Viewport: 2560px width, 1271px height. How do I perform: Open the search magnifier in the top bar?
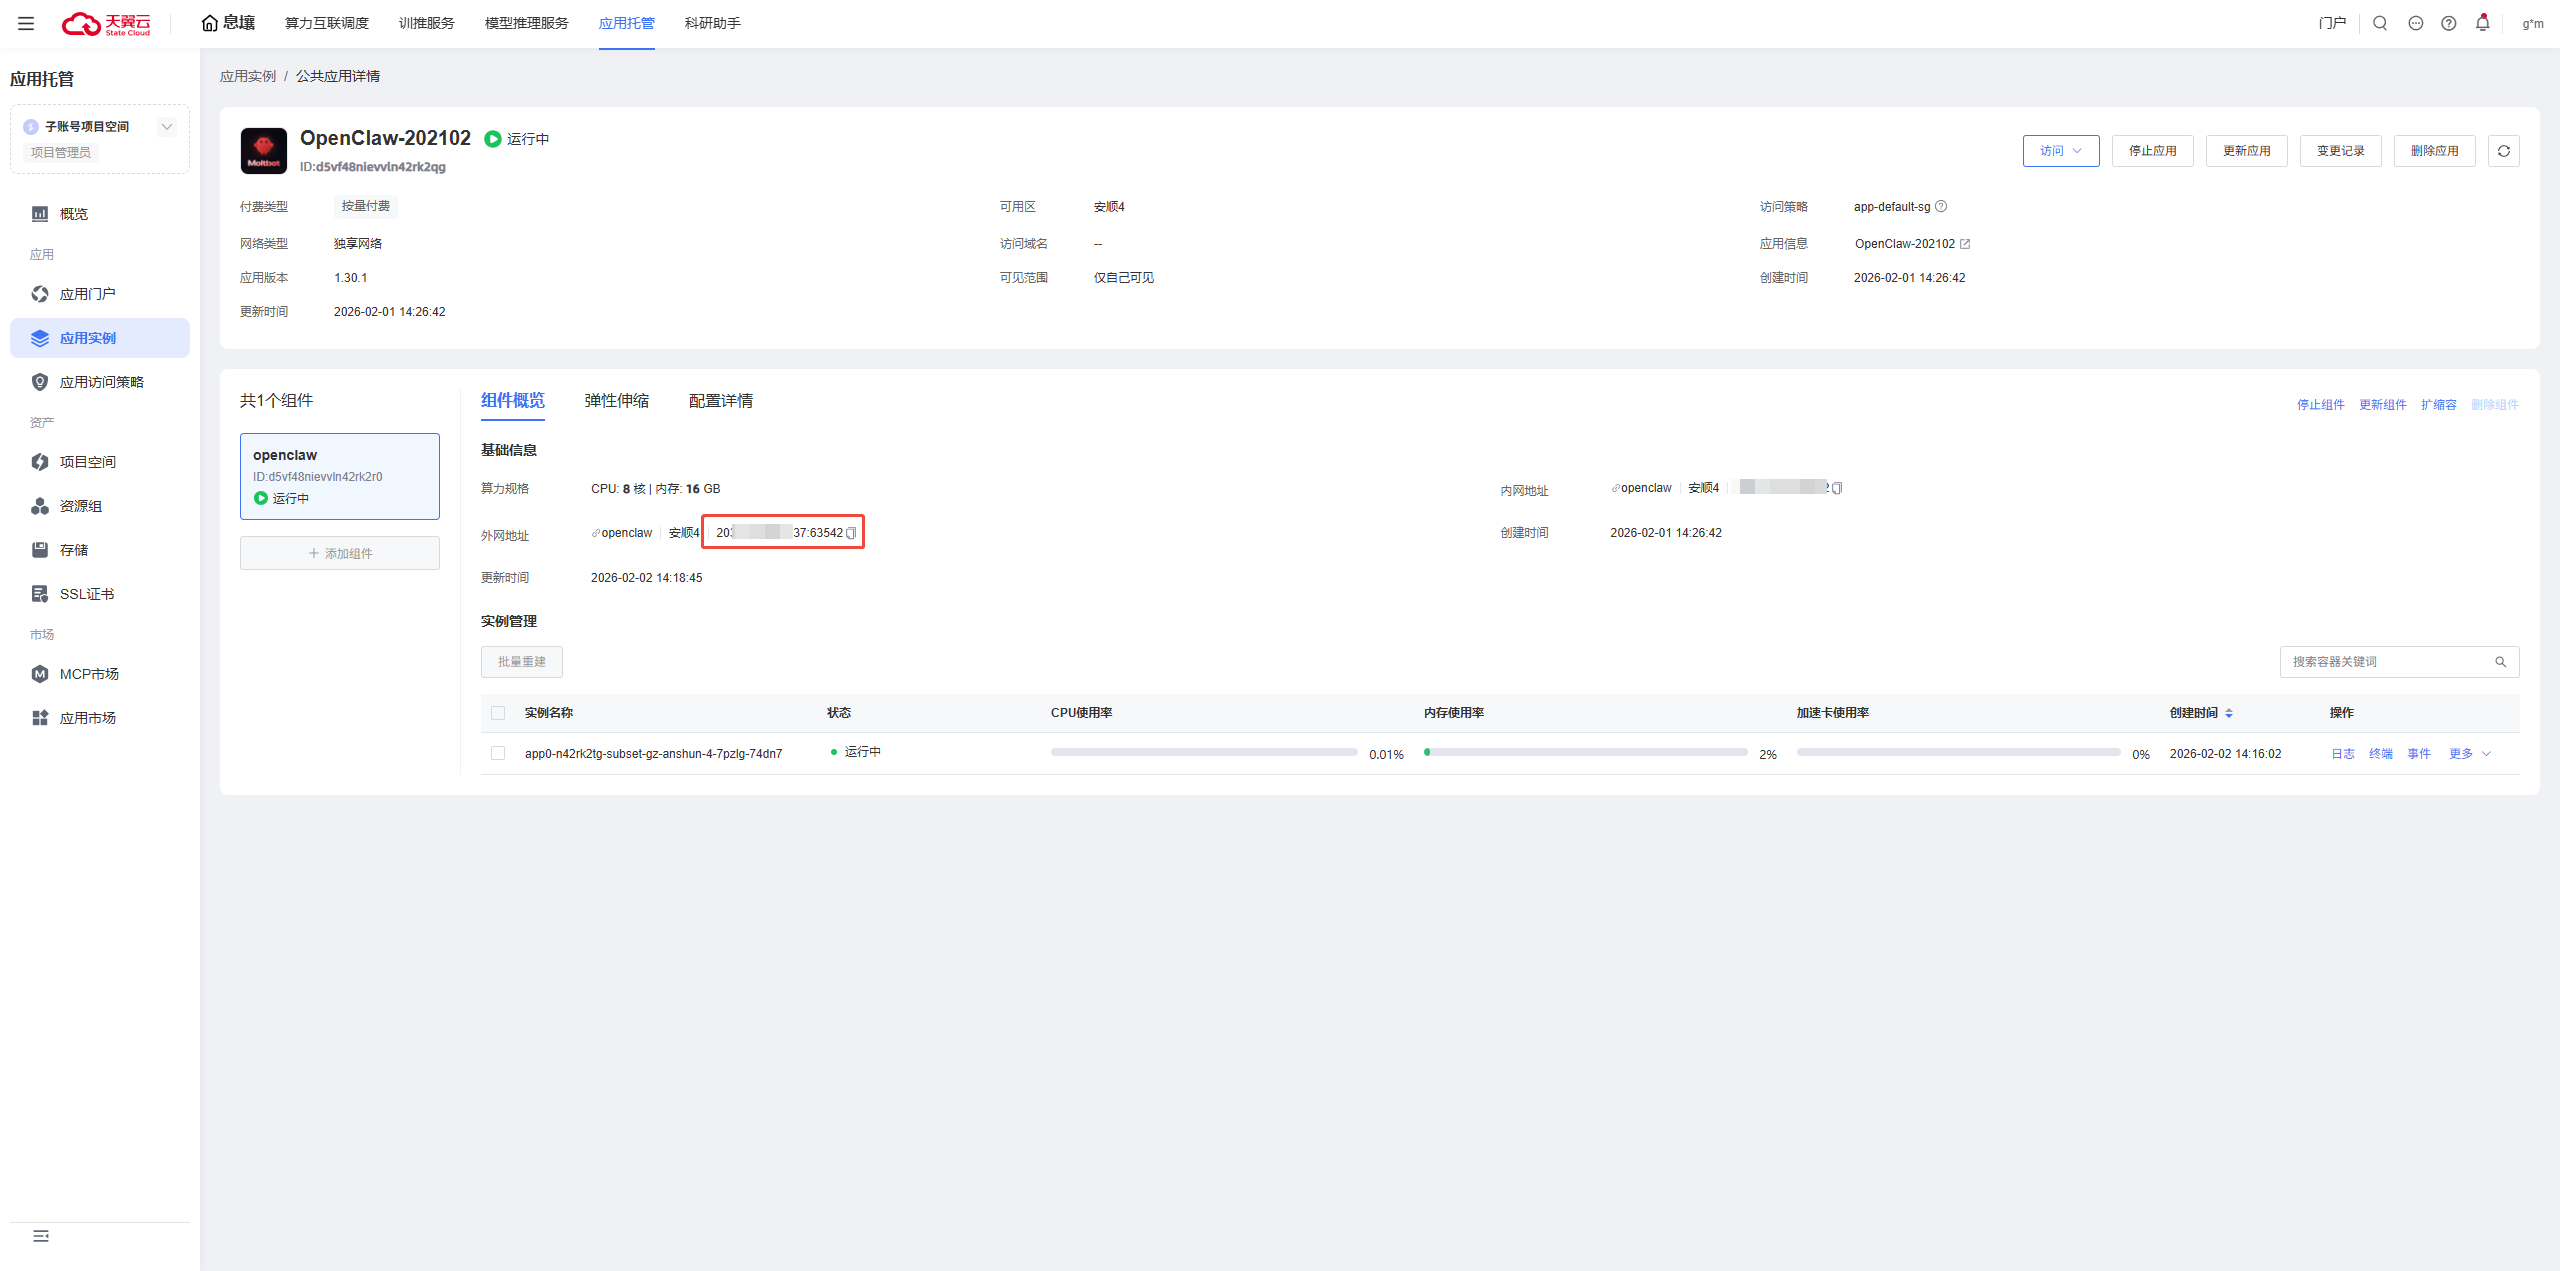tap(2380, 23)
